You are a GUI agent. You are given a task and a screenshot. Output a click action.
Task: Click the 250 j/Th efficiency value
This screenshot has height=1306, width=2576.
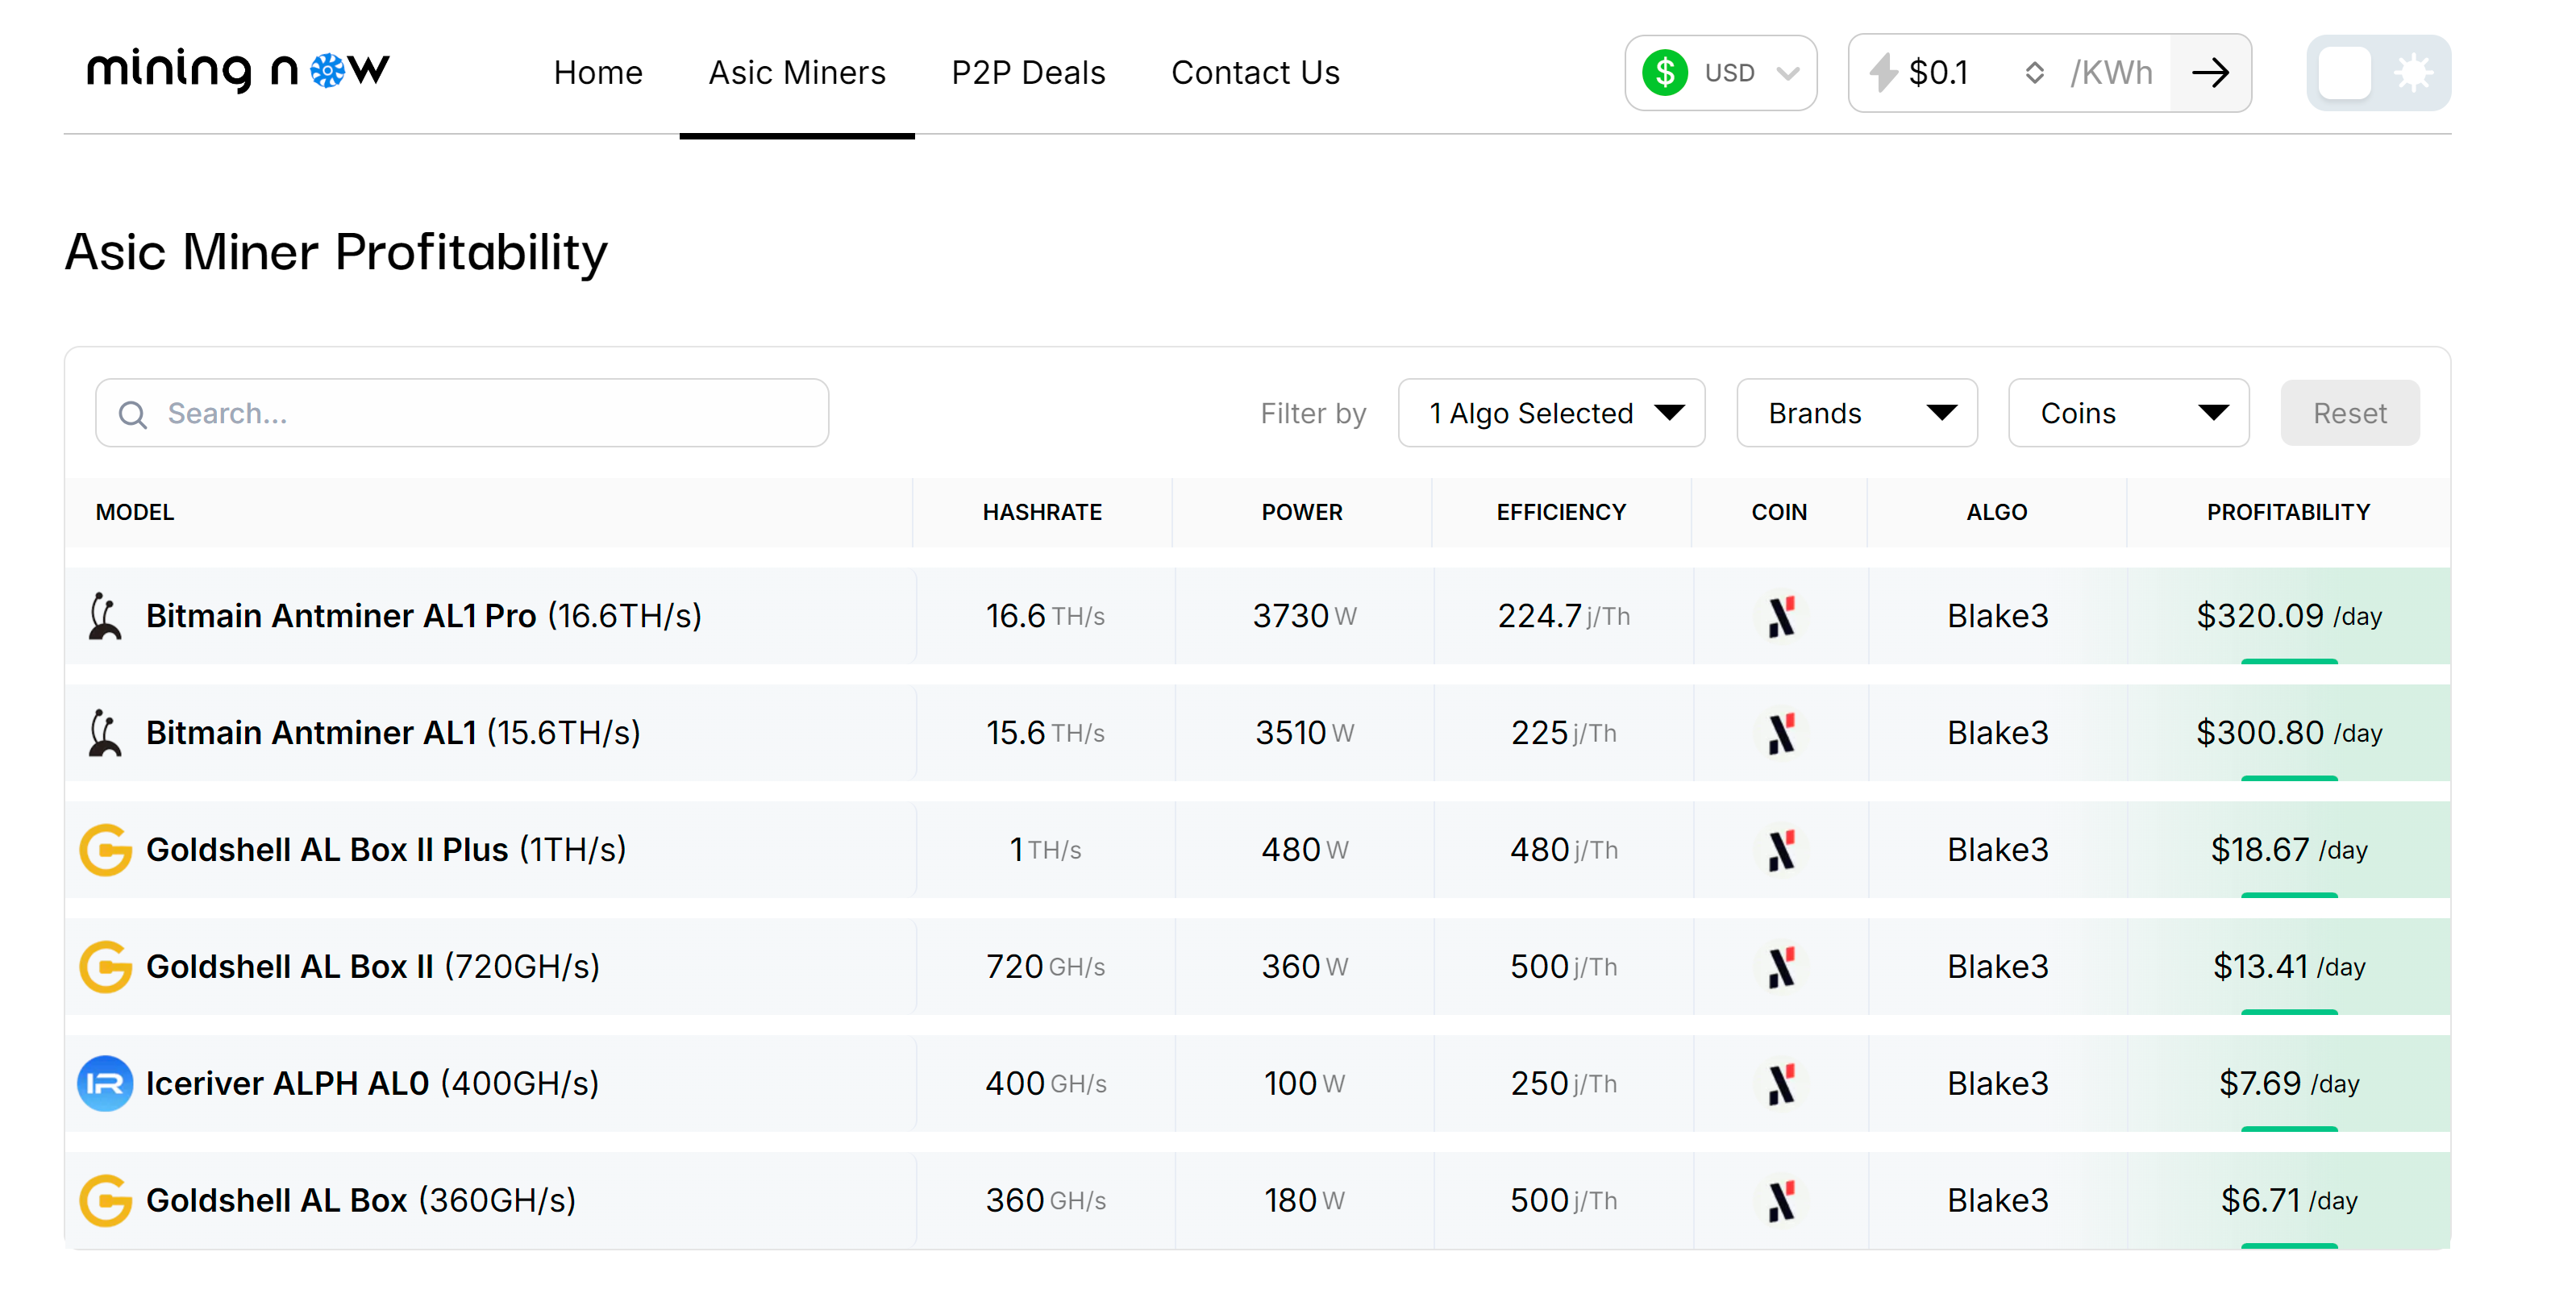click(1563, 1084)
